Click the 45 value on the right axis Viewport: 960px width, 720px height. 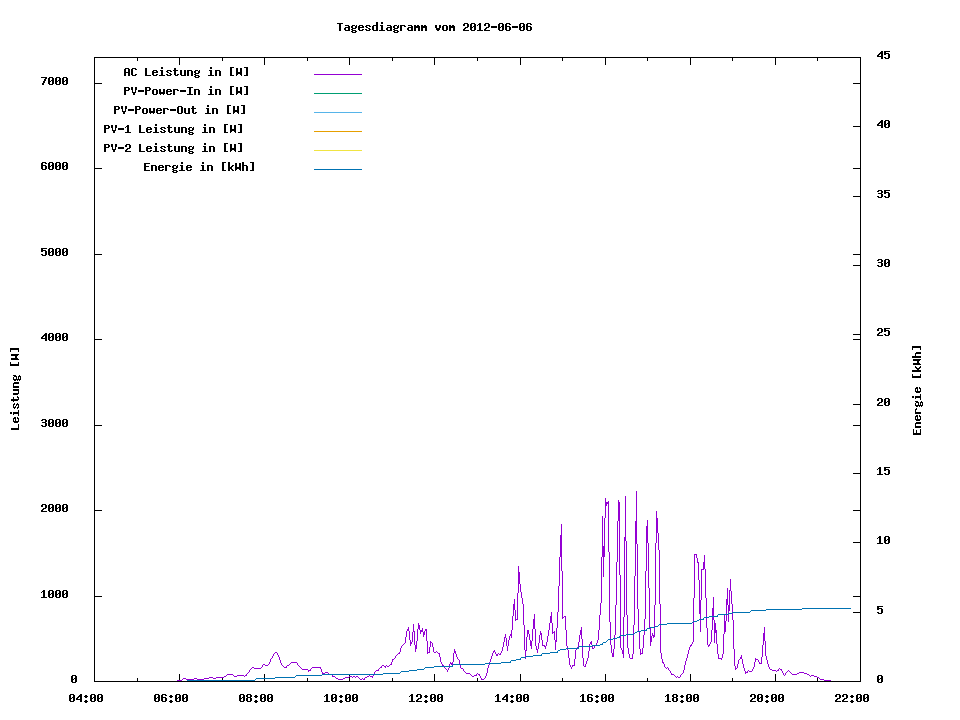pyautogui.click(x=883, y=55)
